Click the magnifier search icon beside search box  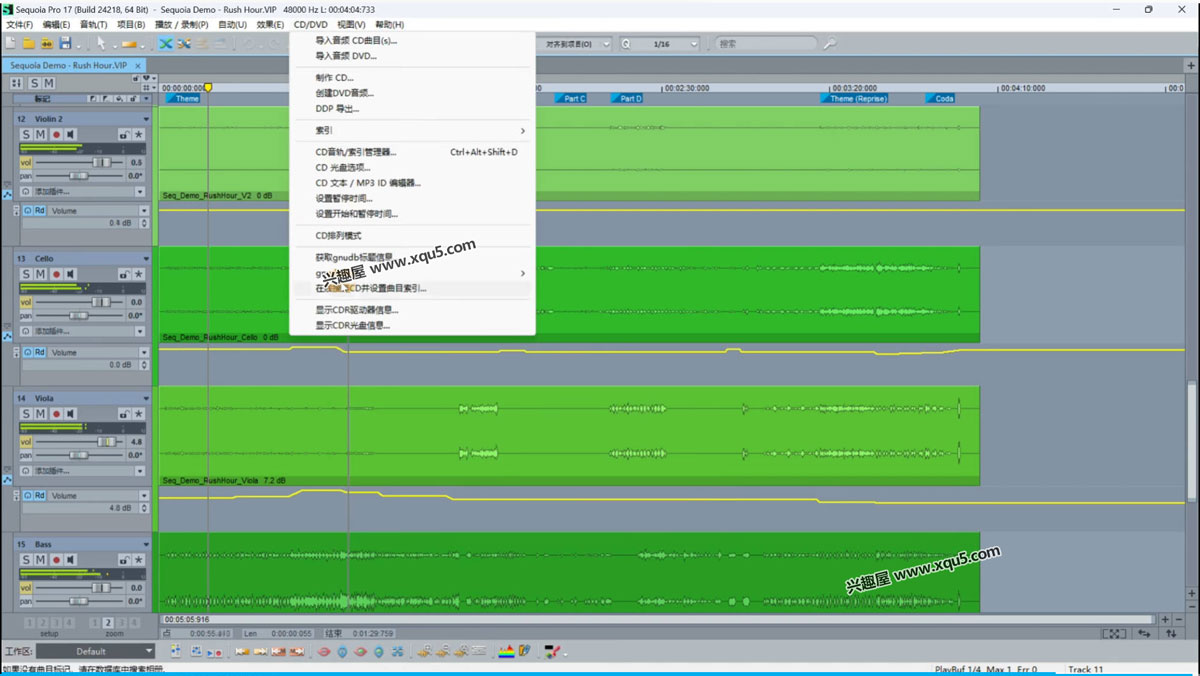click(x=829, y=44)
